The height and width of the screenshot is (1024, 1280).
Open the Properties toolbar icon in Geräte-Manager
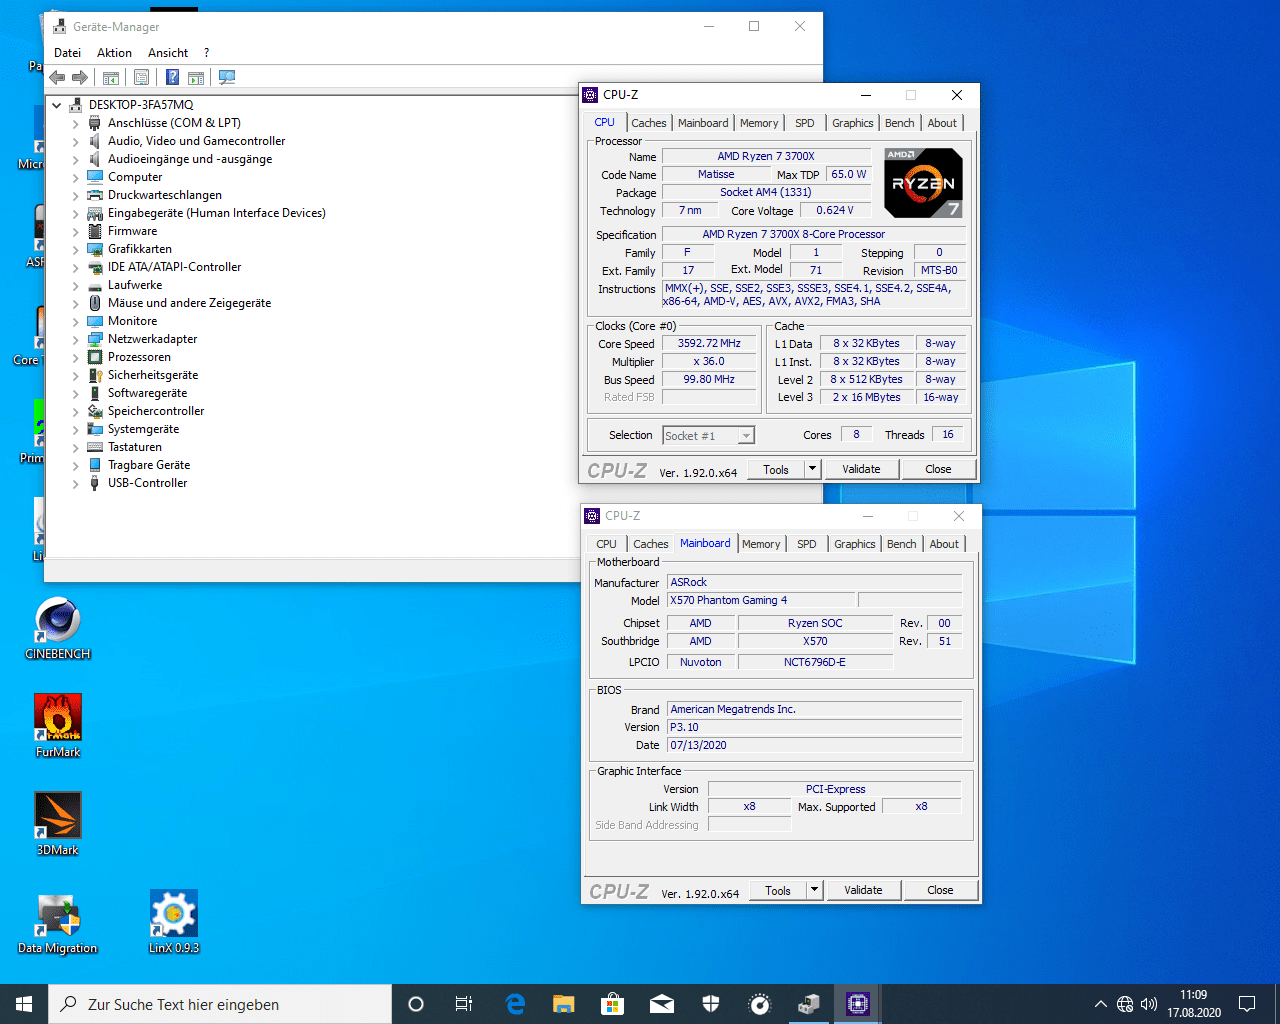pyautogui.click(x=141, y=77)
